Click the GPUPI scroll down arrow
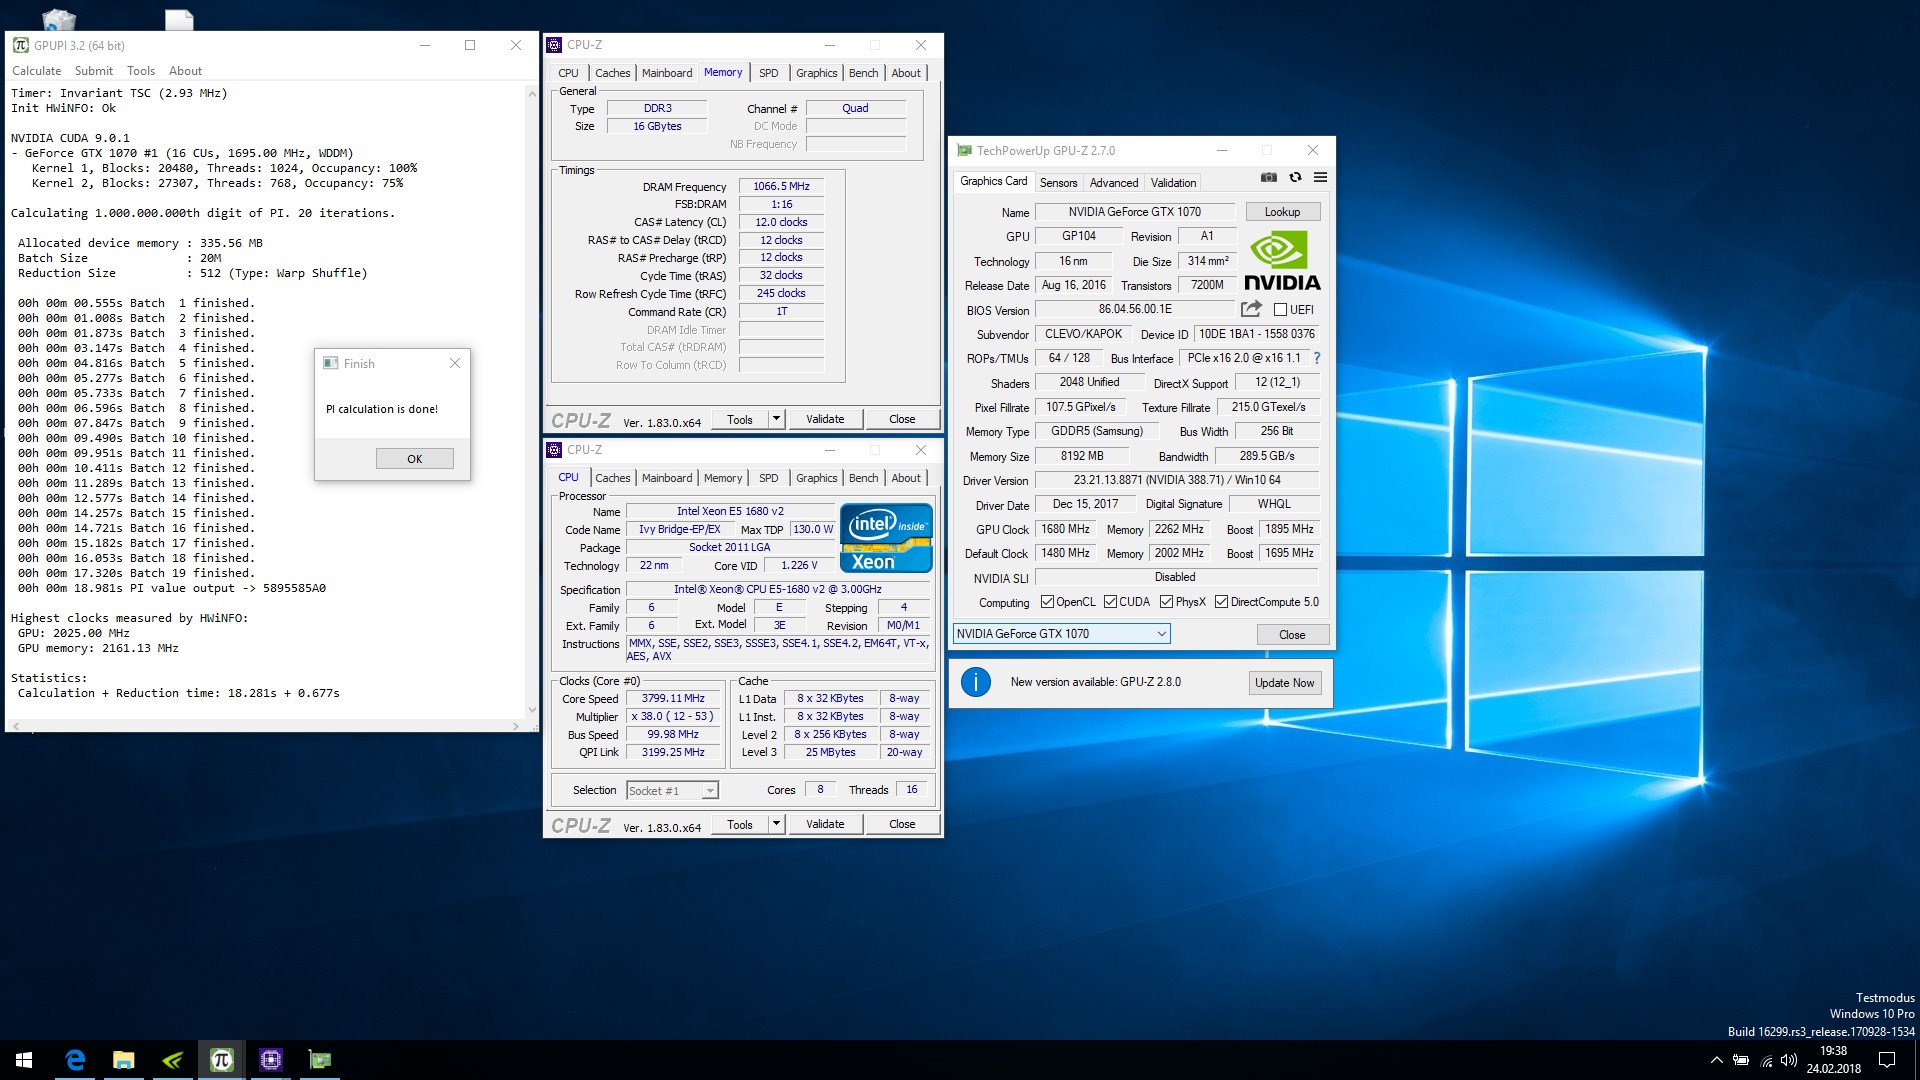Viewport: 1920px width, 1080px height. pyautogui.click(x=531, y=710)
